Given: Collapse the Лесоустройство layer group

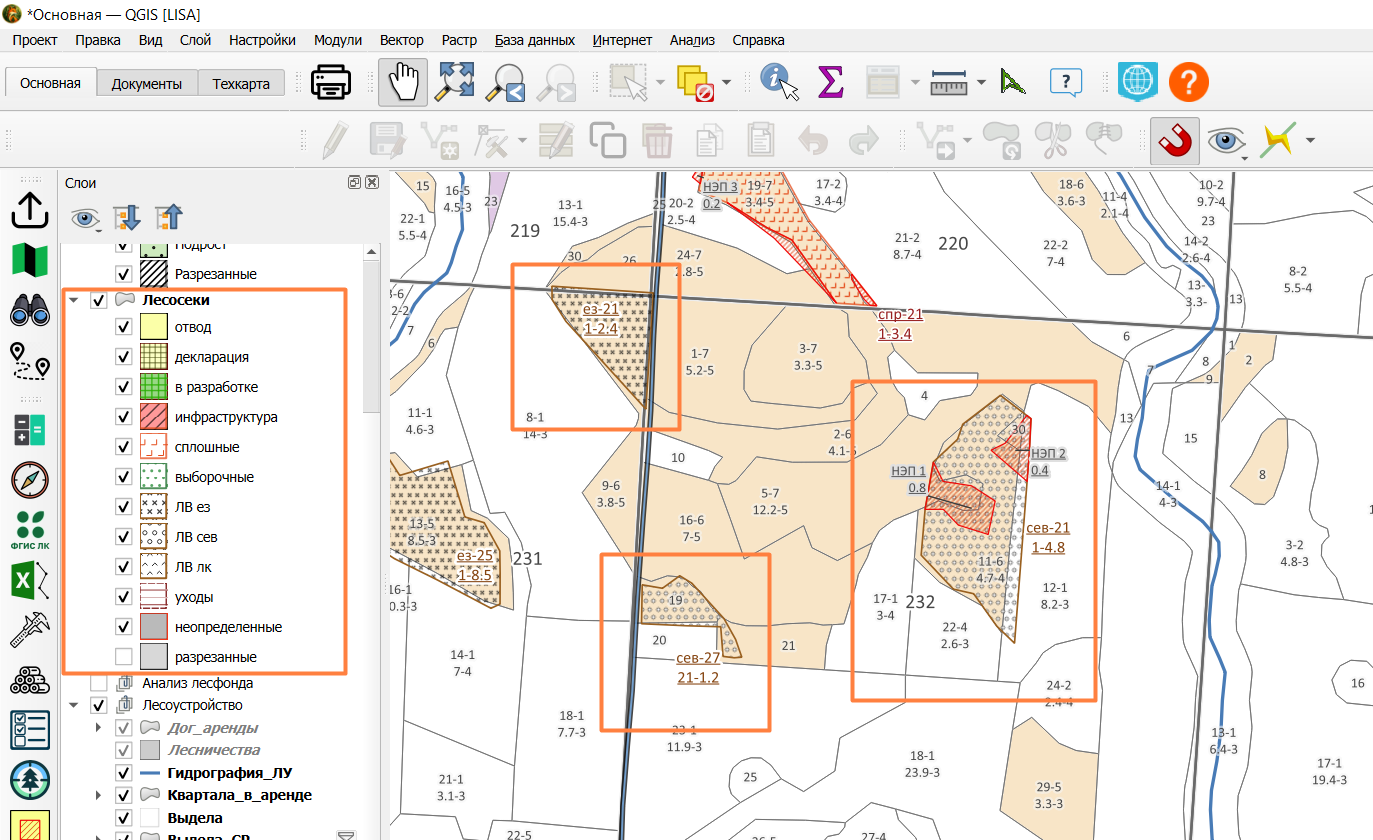Looking at the screenshot, I should click(74, 705).
